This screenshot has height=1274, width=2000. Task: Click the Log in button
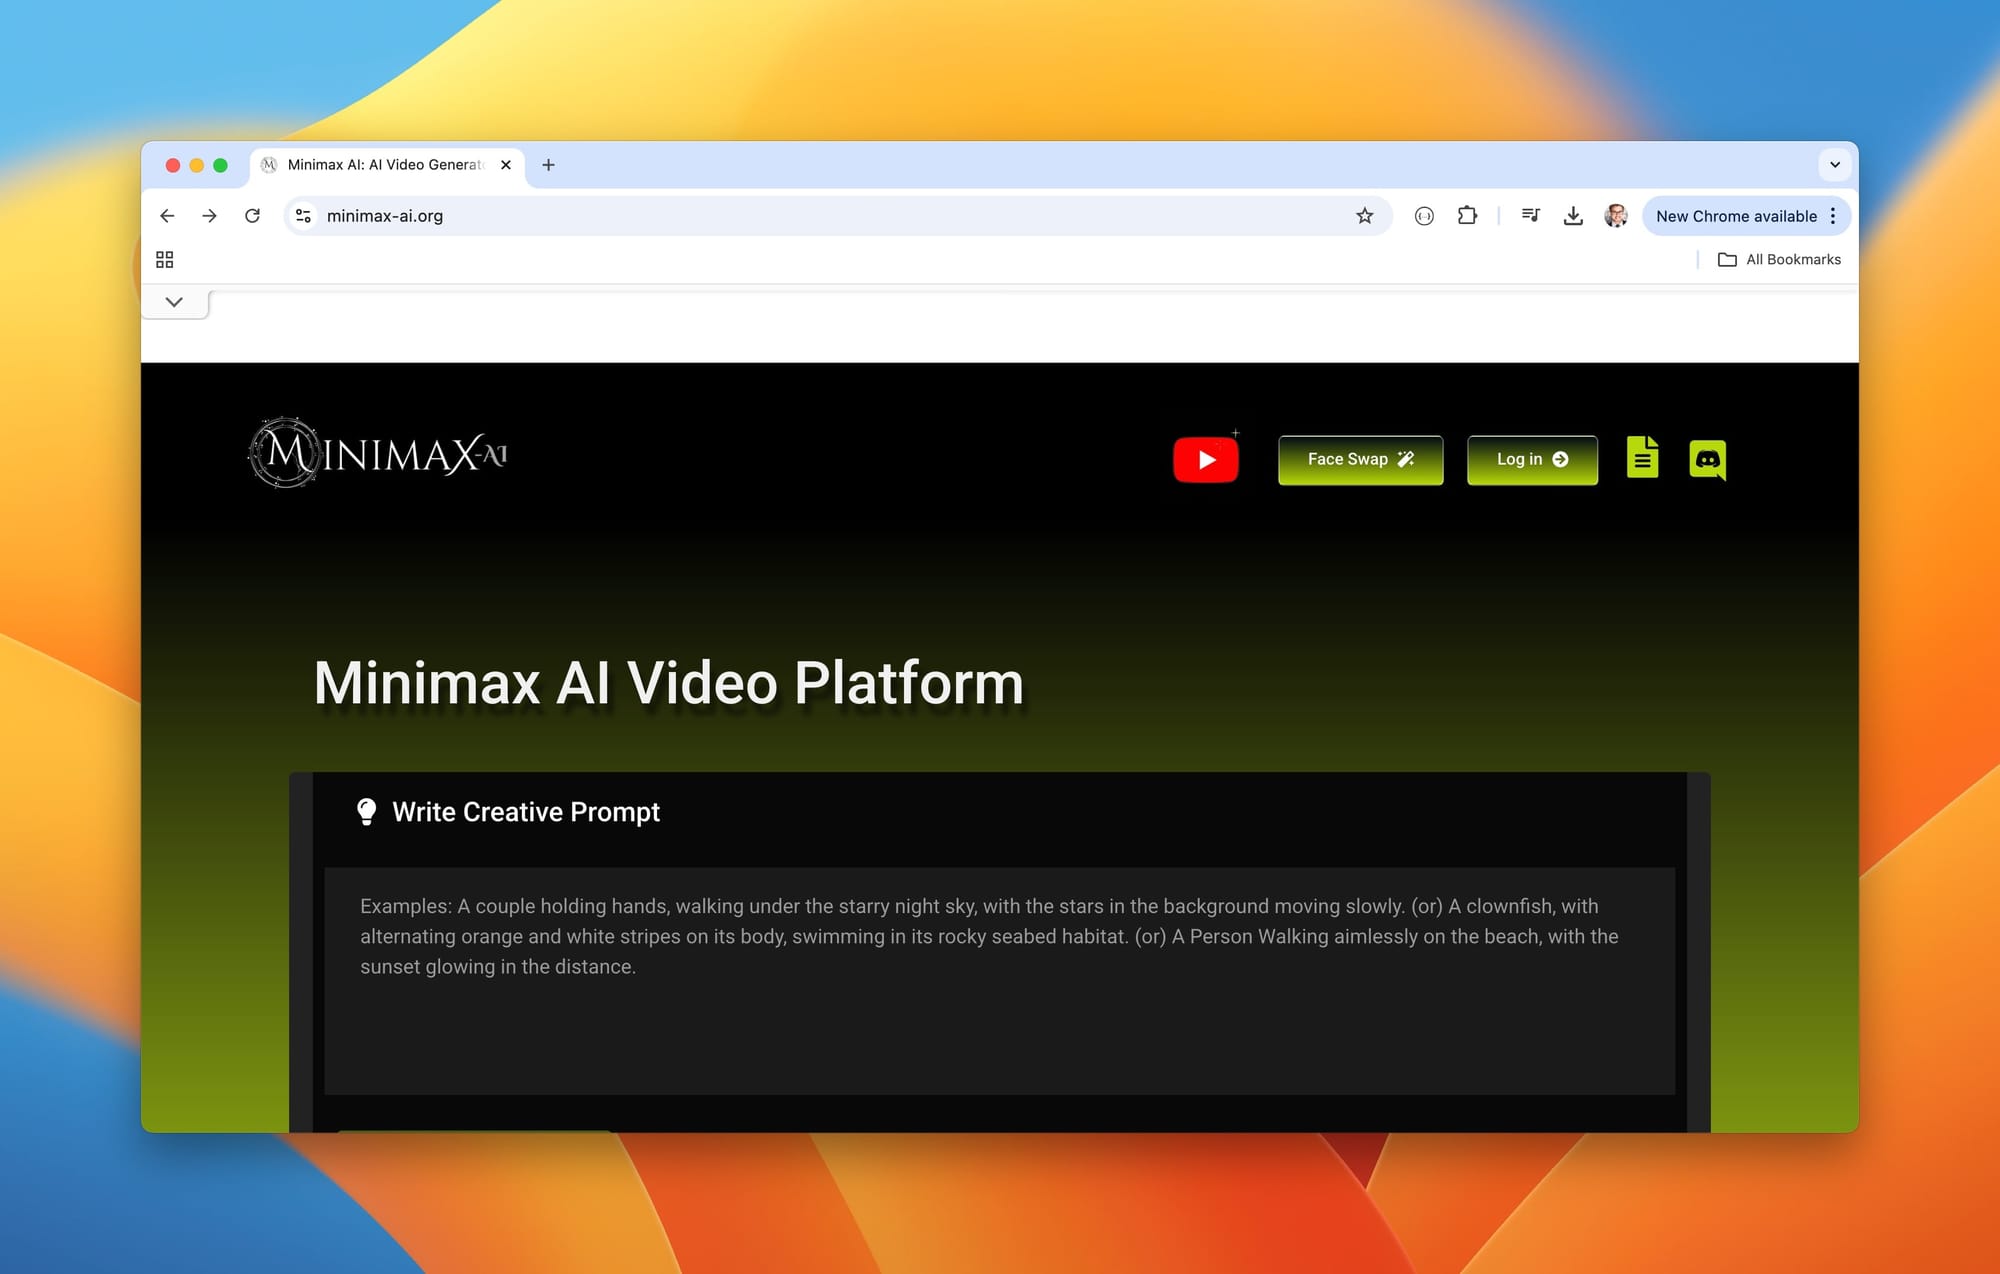1532,460
